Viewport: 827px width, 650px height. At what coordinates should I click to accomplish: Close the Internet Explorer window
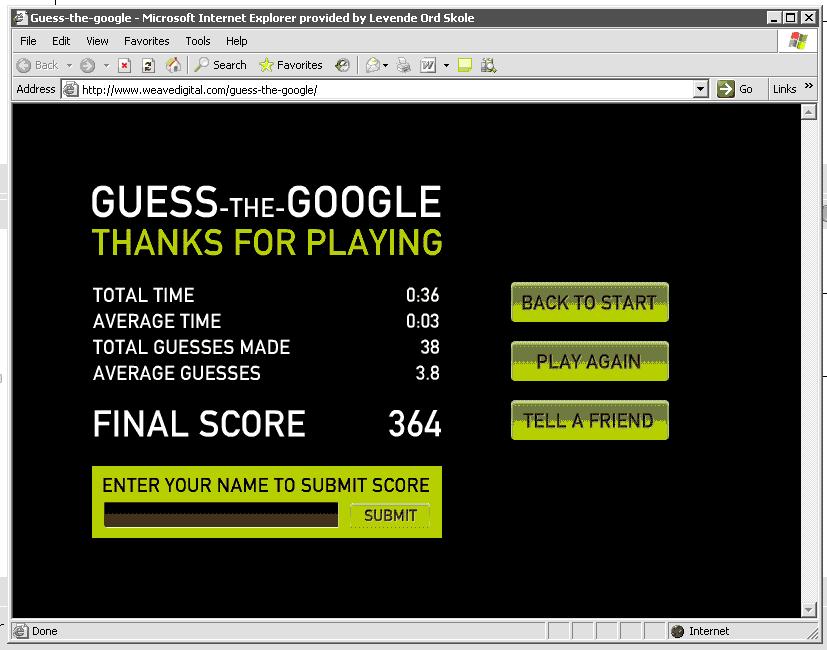[809, 18]
